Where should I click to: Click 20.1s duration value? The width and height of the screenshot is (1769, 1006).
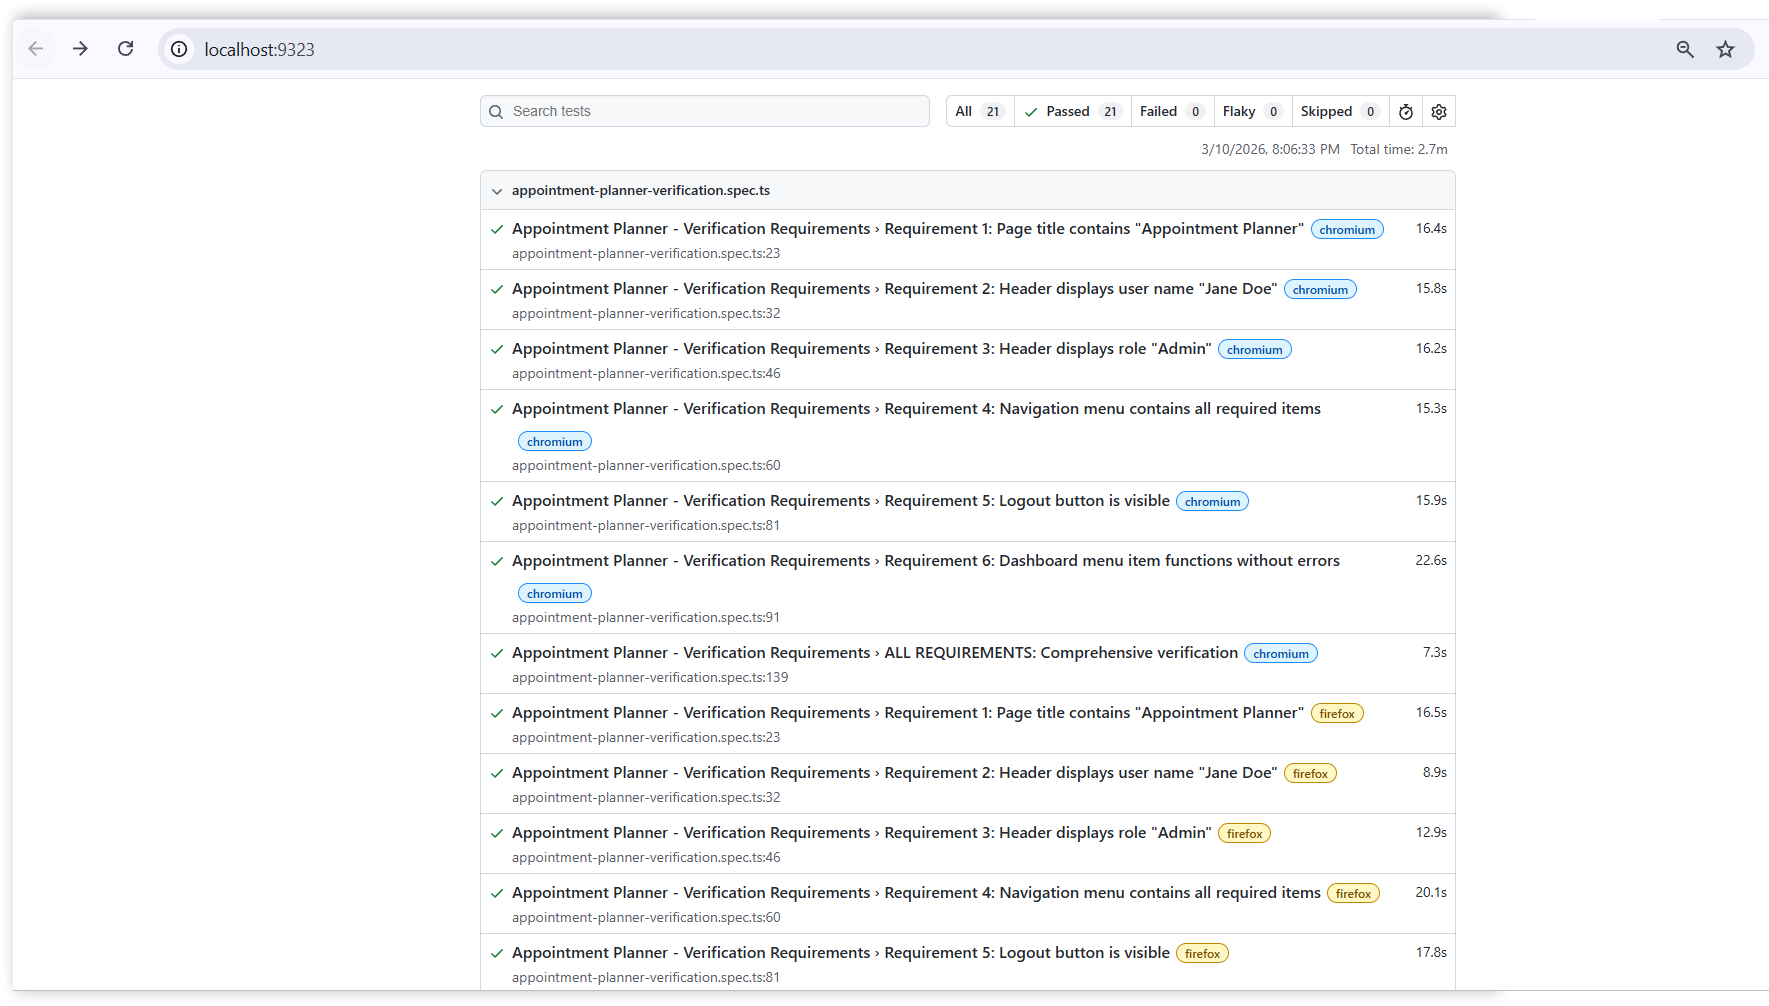pyautogui.click(x=1431, y=893)
